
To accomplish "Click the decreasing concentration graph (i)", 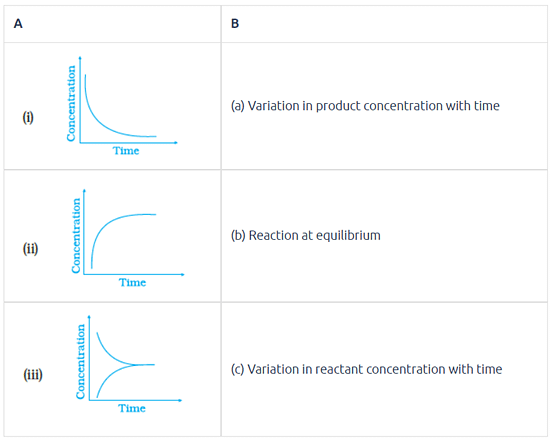I will point(122,106).
